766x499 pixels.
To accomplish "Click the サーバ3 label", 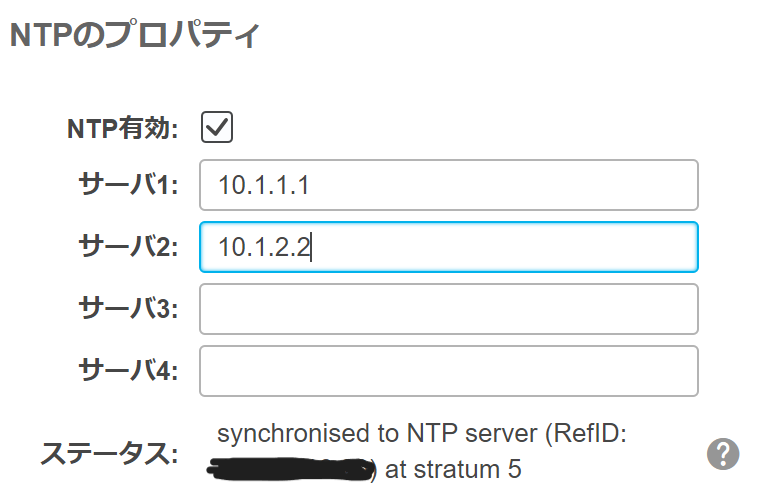I will (x=128, y=309).
